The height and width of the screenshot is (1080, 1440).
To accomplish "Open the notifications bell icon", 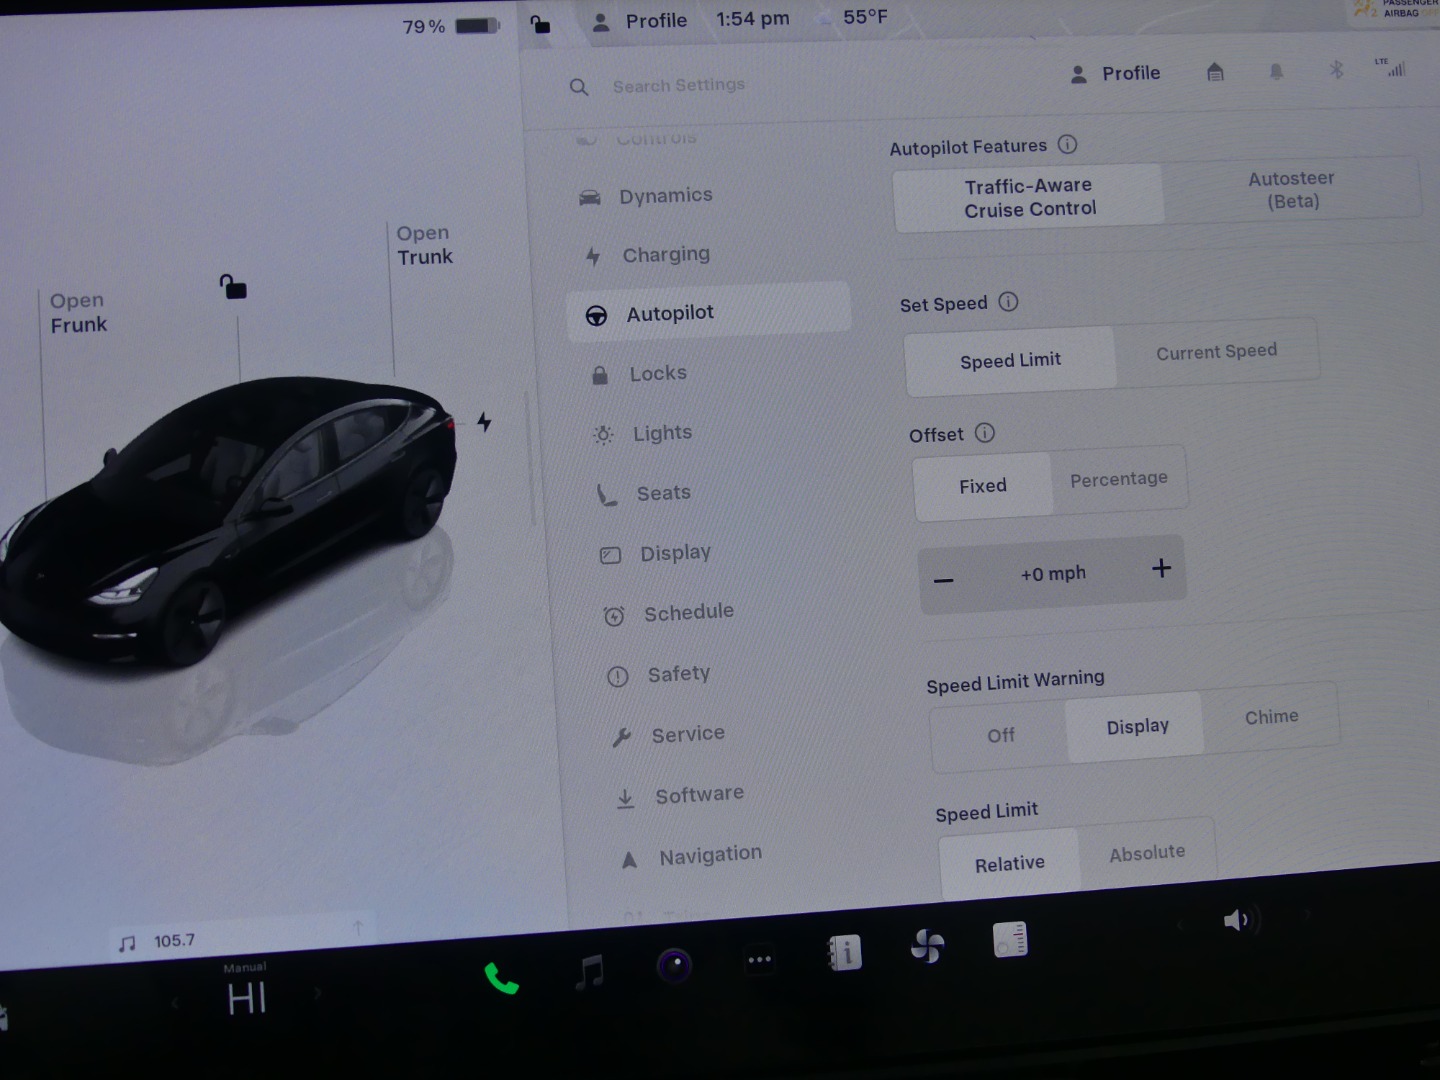I will [x=1276, y=72].
